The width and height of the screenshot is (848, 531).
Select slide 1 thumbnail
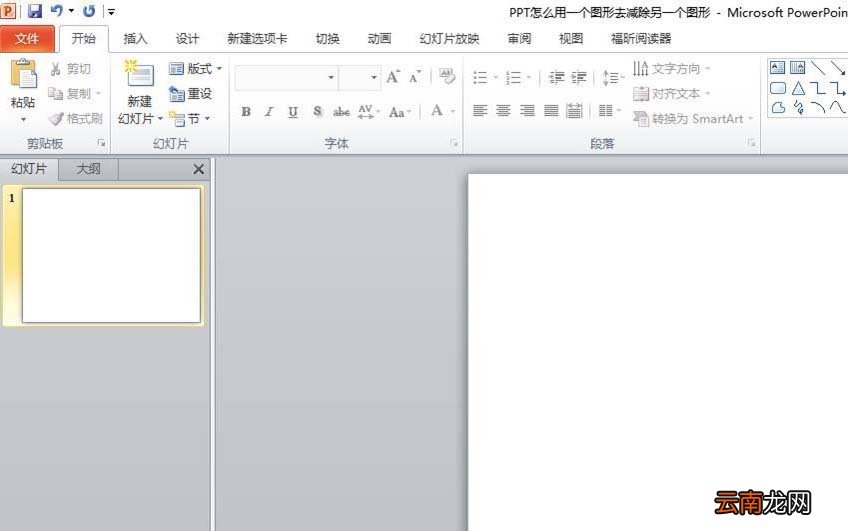click(111, 255)
